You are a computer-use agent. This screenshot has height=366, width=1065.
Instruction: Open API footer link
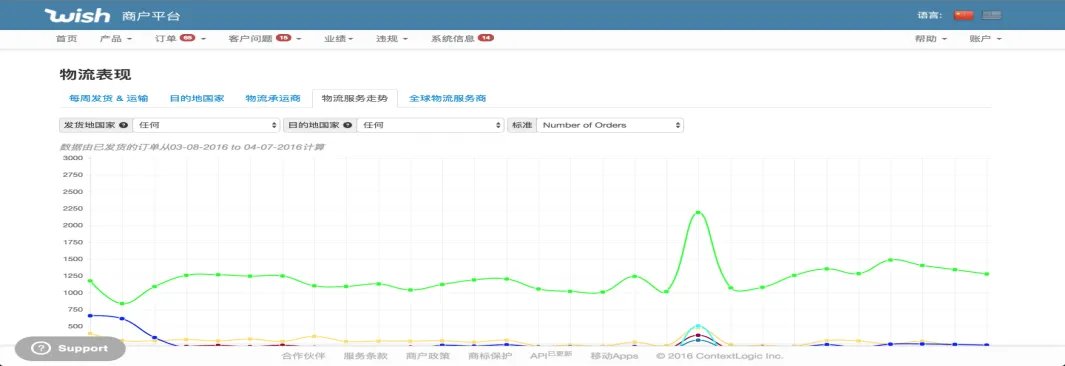(551, 355)
